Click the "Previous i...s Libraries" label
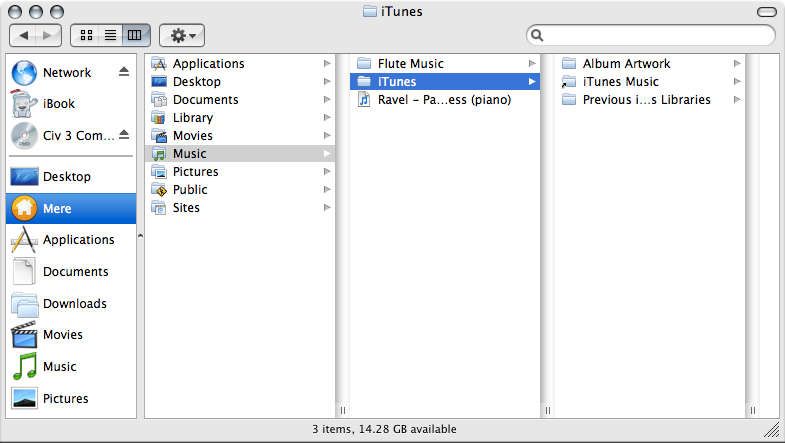 click(x=646, y=100)
